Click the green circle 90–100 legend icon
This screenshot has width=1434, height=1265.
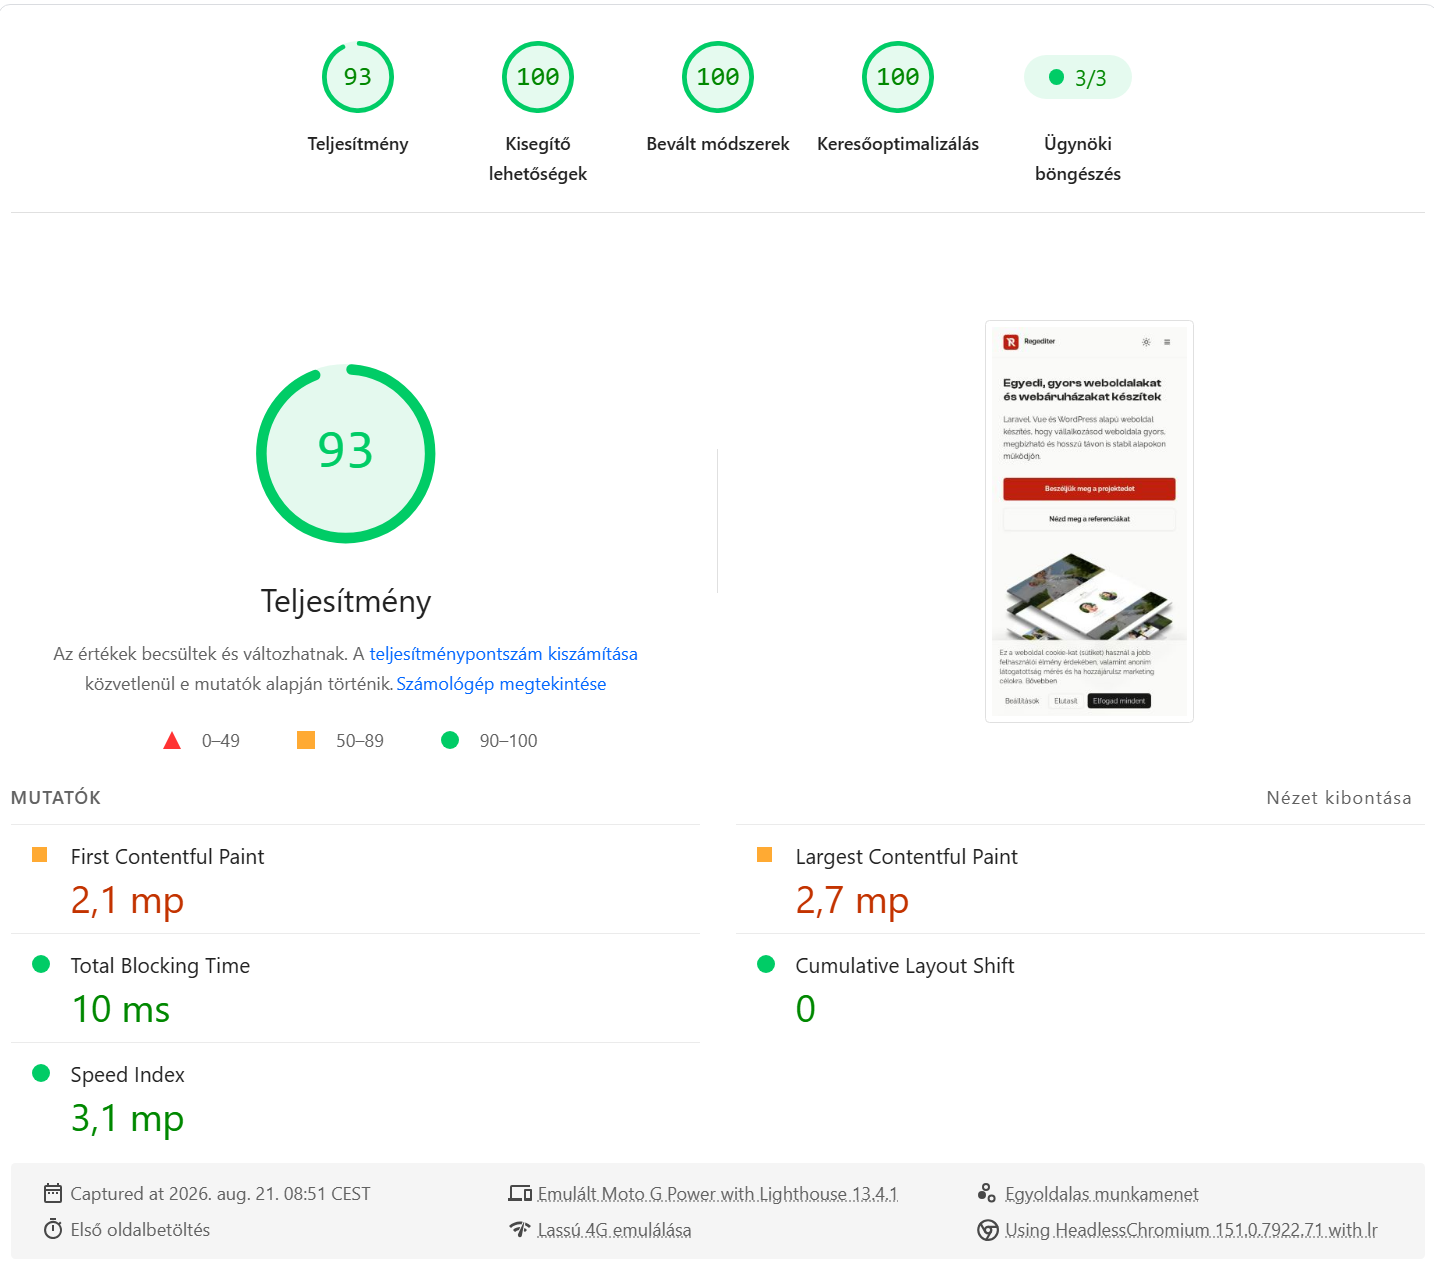pos(450,740)
